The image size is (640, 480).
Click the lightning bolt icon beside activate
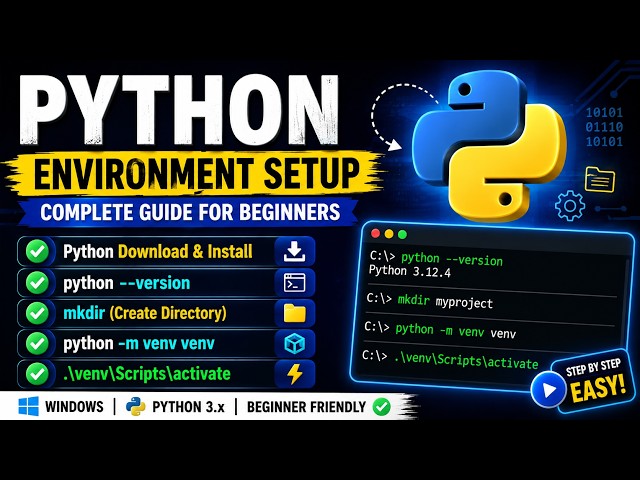294,374
